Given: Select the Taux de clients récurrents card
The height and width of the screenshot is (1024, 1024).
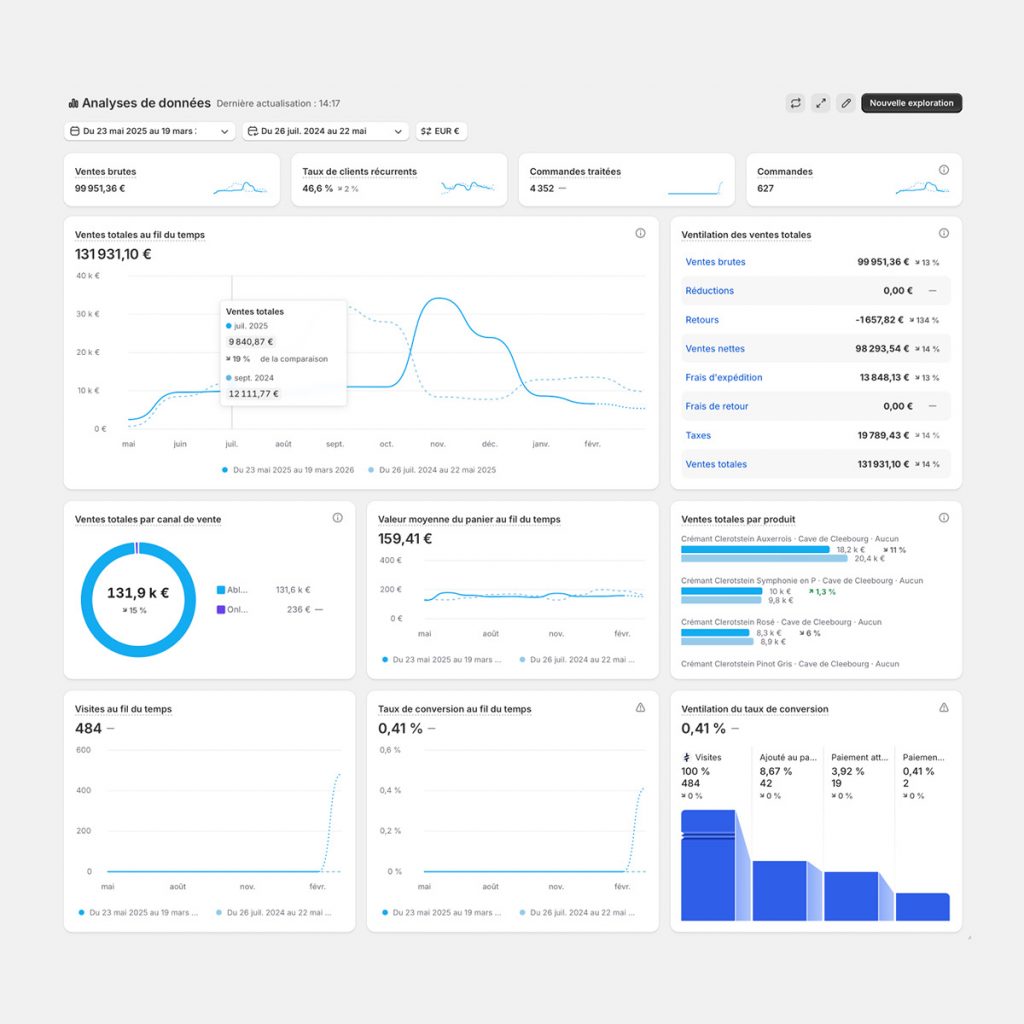Looking at the screenshot, I should [x=398, y=180].
